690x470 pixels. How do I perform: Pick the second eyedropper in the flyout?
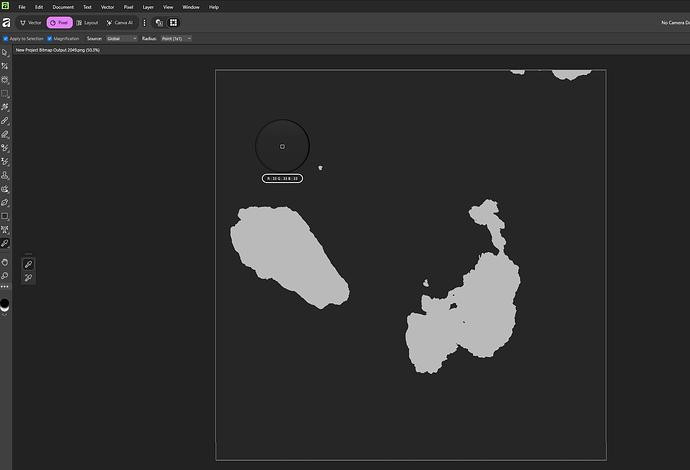point(29,277)
